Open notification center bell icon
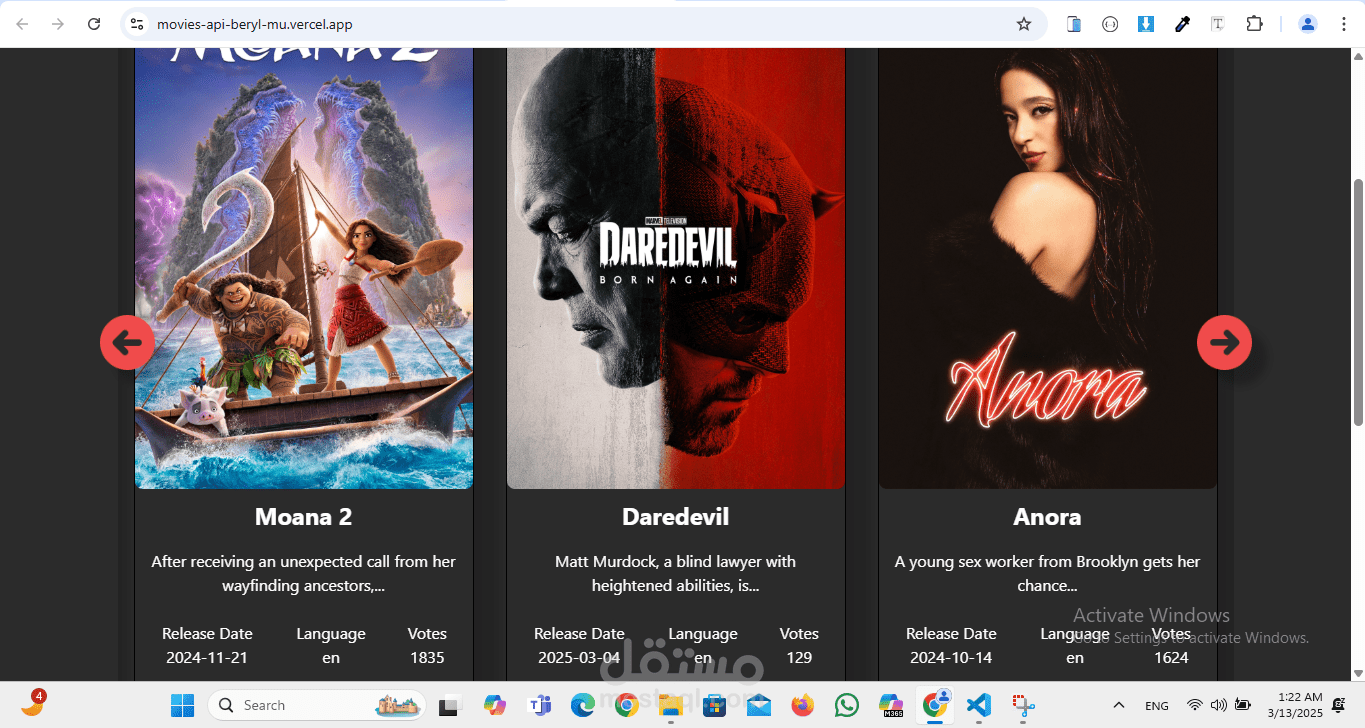 coord(1339,705)
